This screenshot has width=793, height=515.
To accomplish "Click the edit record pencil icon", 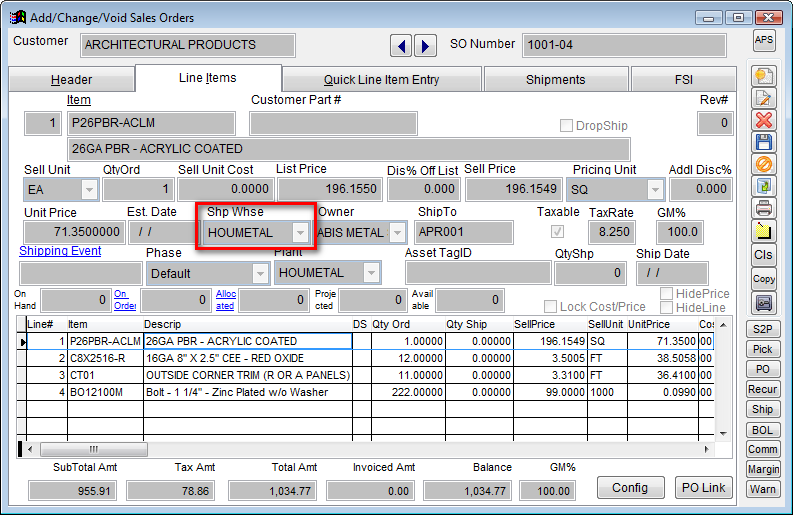I will (x=764, y=98).
